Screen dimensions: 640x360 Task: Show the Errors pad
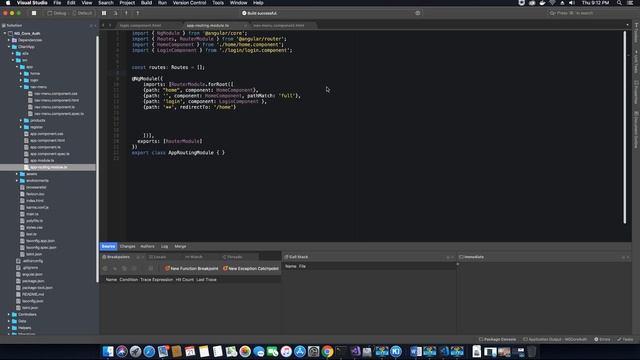tap(602, 339)
